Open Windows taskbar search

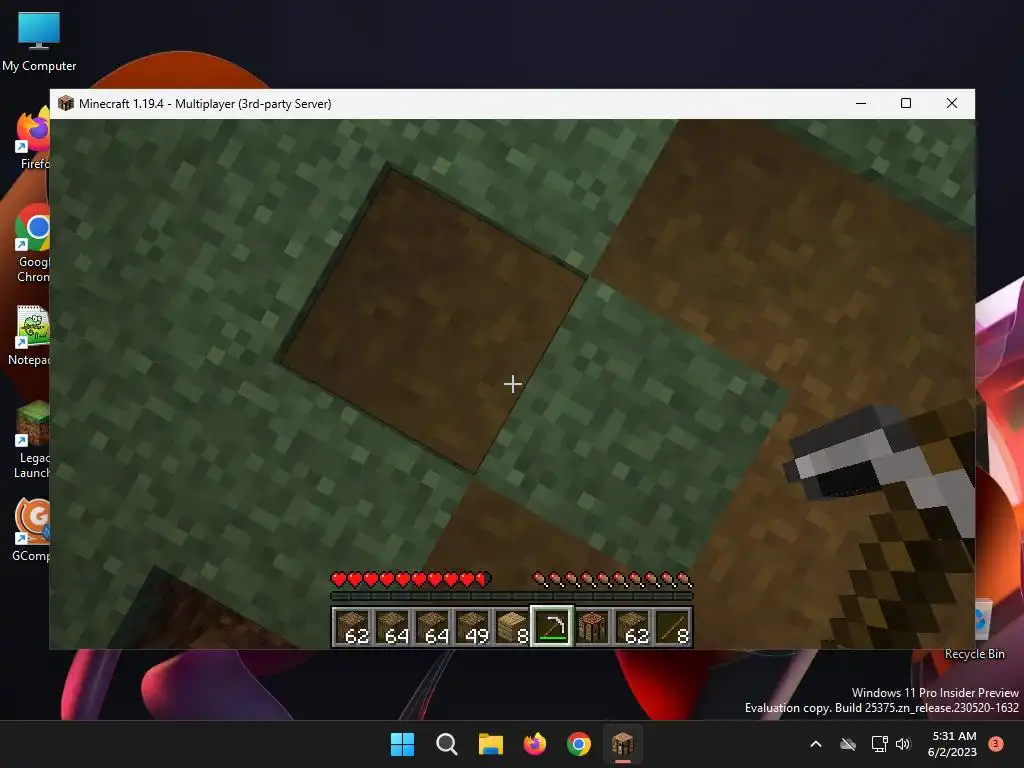point(447,744)
